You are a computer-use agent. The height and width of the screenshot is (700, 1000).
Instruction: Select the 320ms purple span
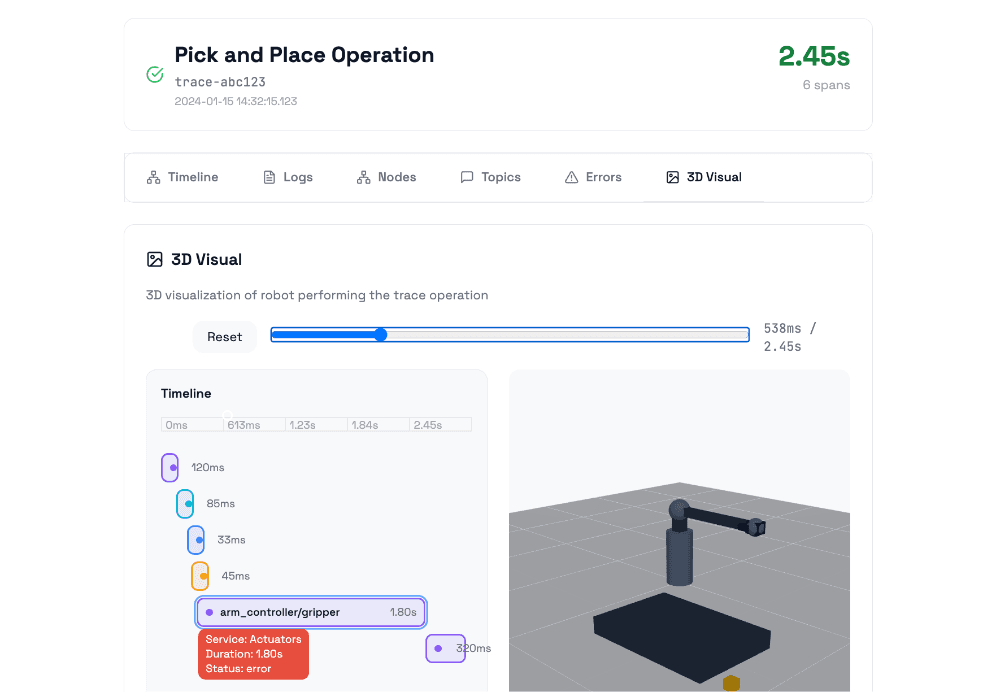pos(445,648)
